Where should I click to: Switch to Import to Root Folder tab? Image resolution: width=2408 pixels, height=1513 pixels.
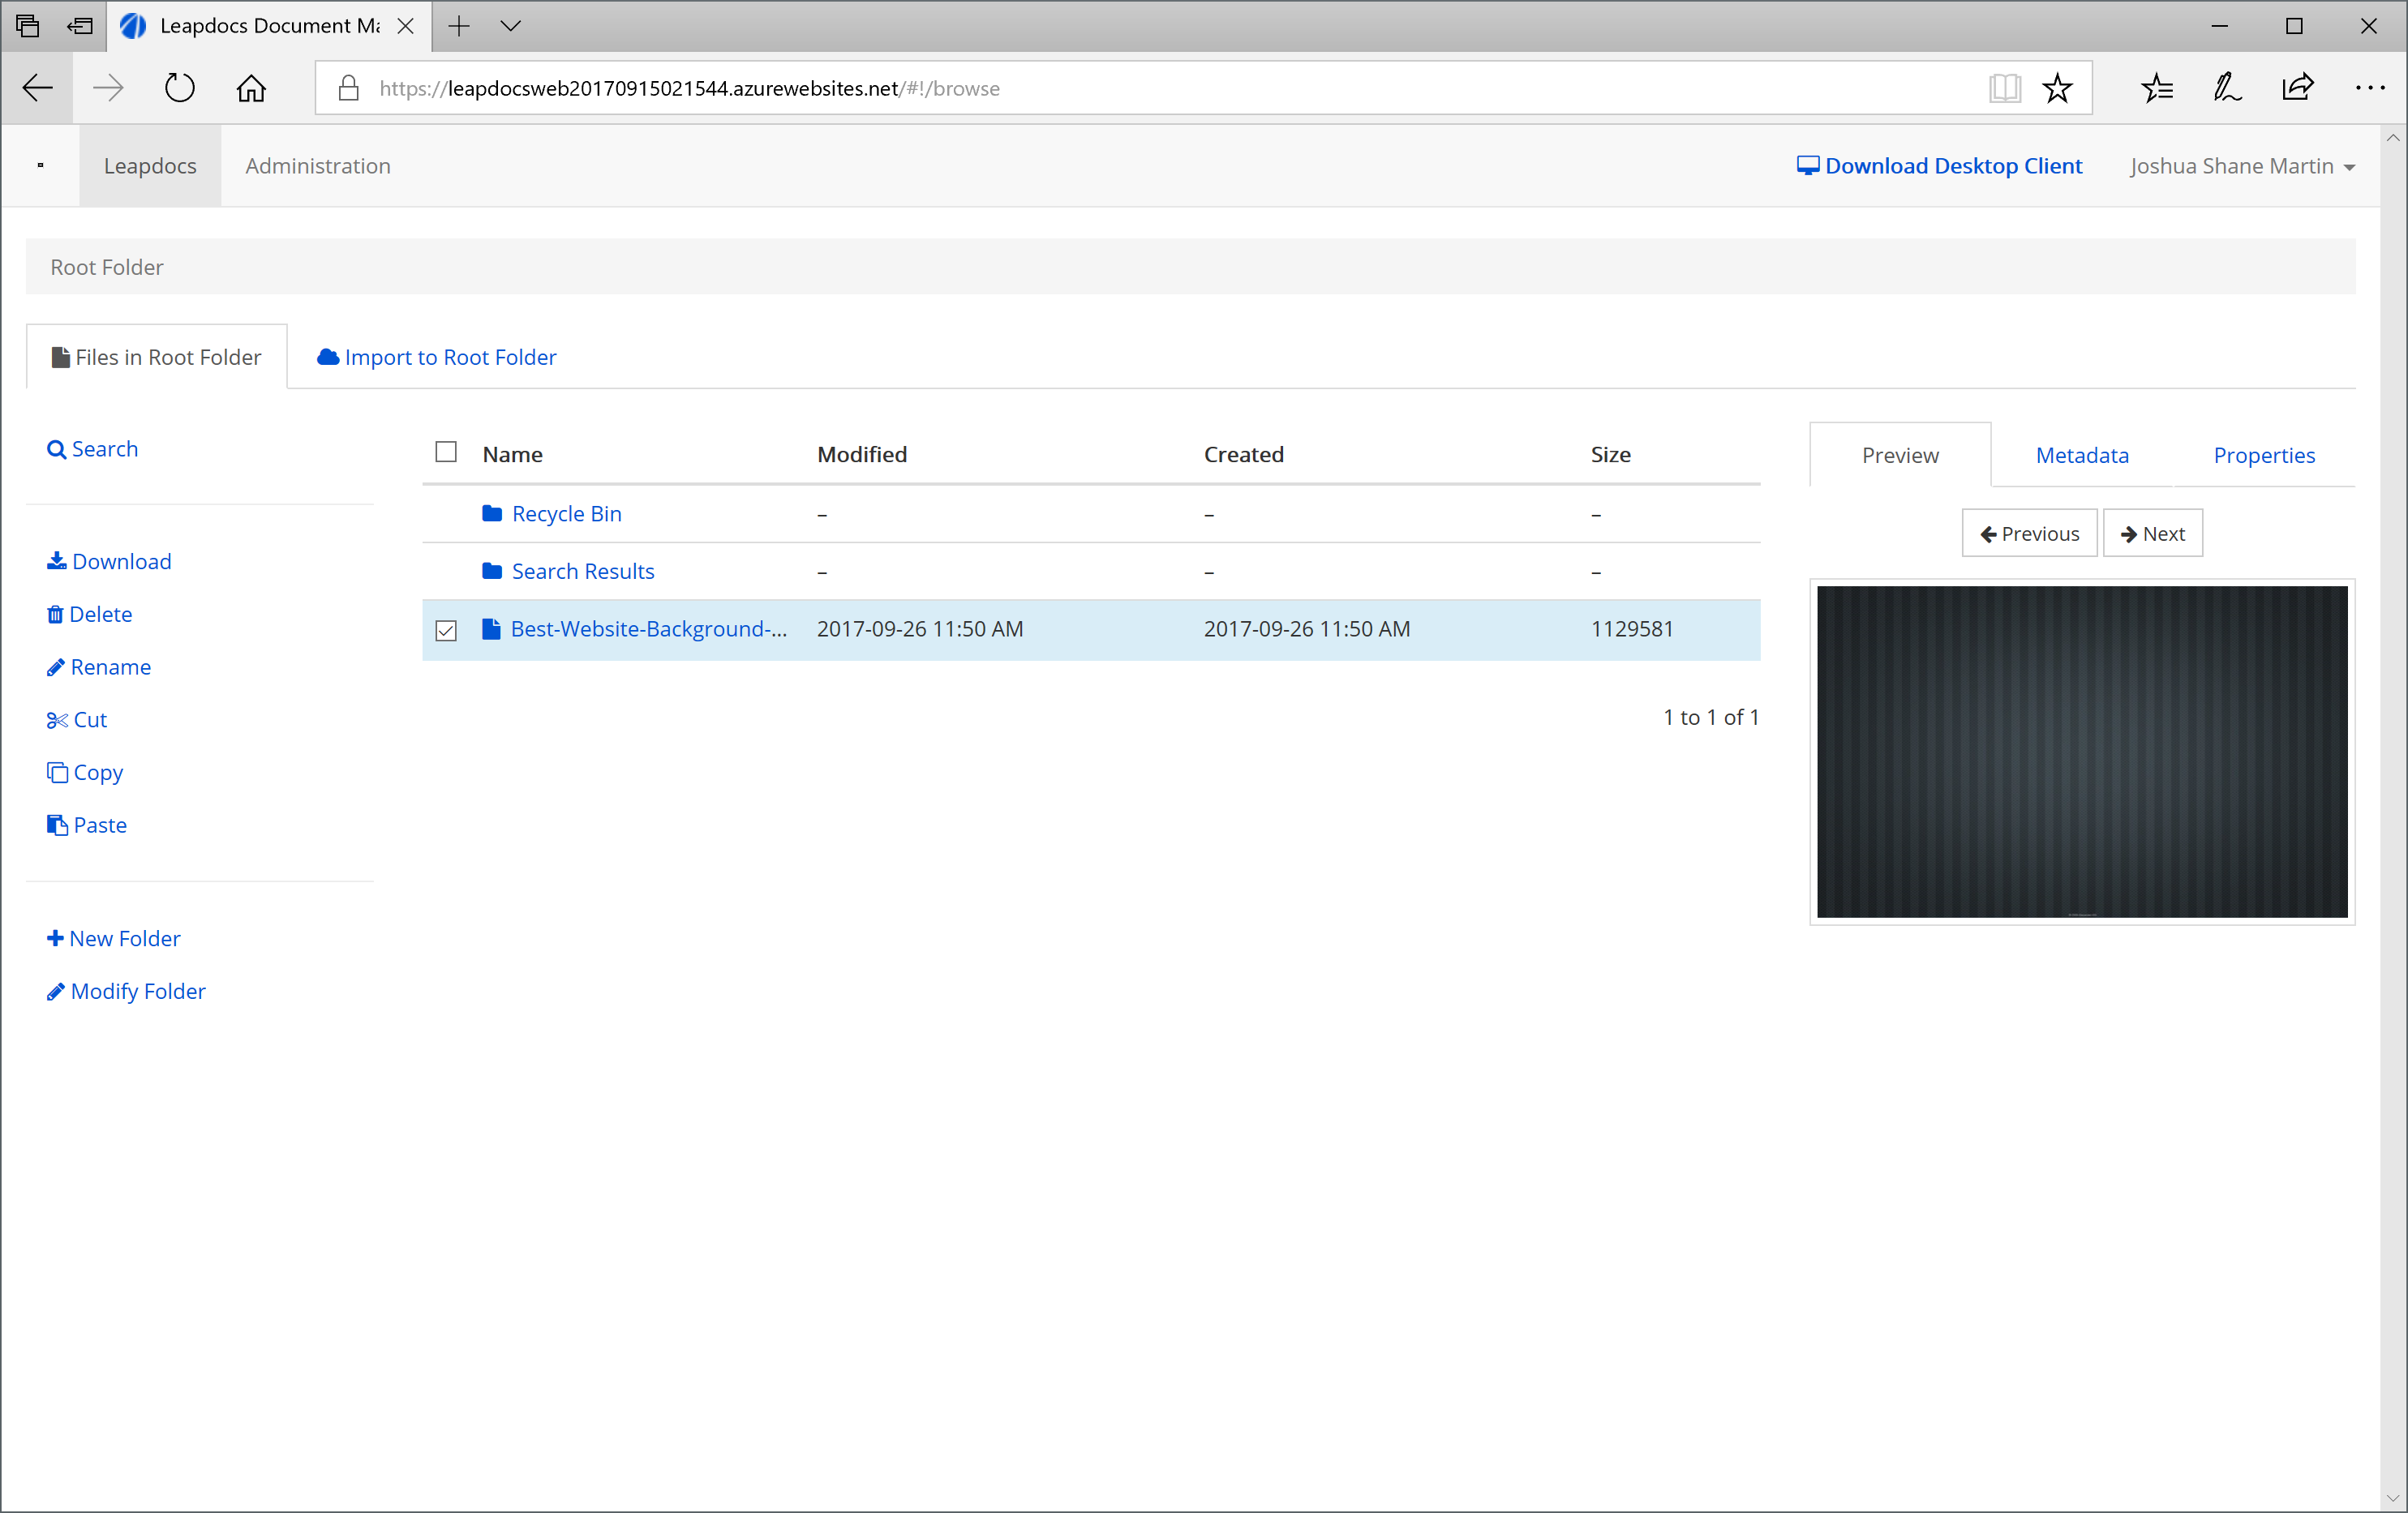click(x=437, y=357)
